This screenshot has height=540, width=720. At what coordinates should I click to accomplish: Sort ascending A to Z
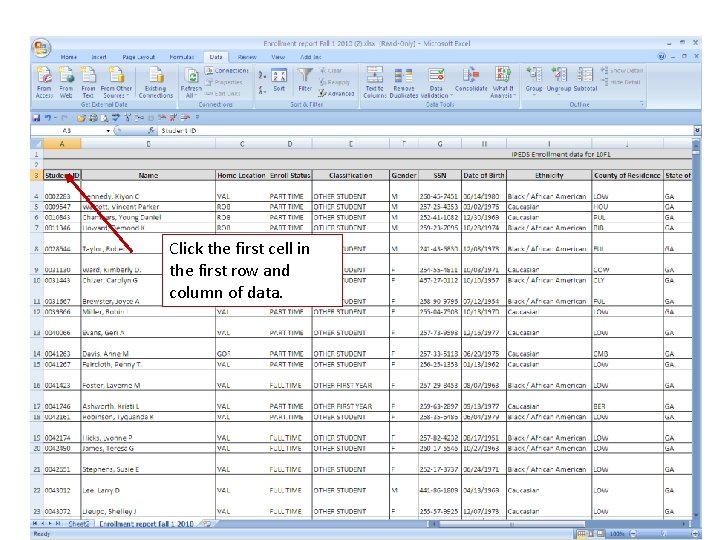[x=262, y=75]
